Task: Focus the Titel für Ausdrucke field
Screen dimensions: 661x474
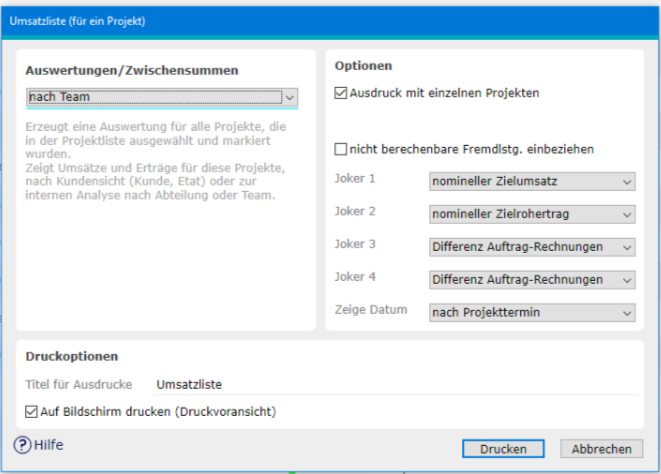Action: 396,385
